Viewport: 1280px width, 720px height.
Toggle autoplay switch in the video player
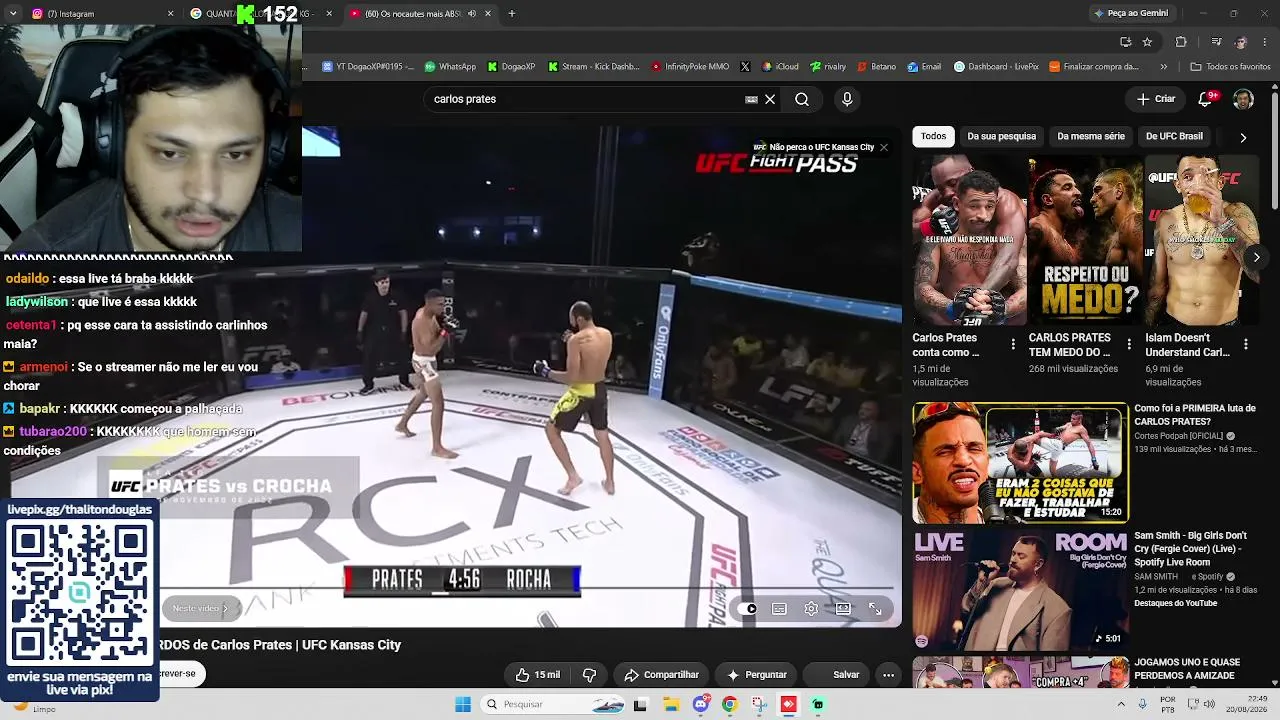click(748, 608)
